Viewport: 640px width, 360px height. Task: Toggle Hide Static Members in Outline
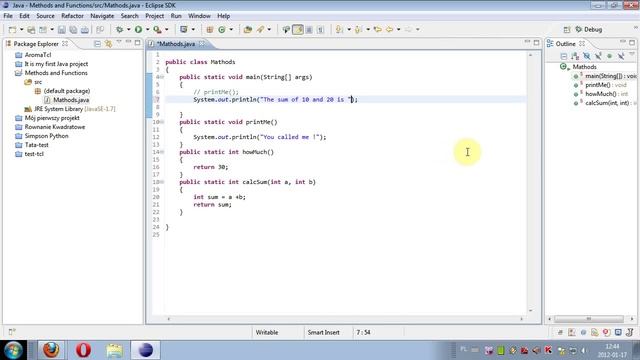(598, 56)
